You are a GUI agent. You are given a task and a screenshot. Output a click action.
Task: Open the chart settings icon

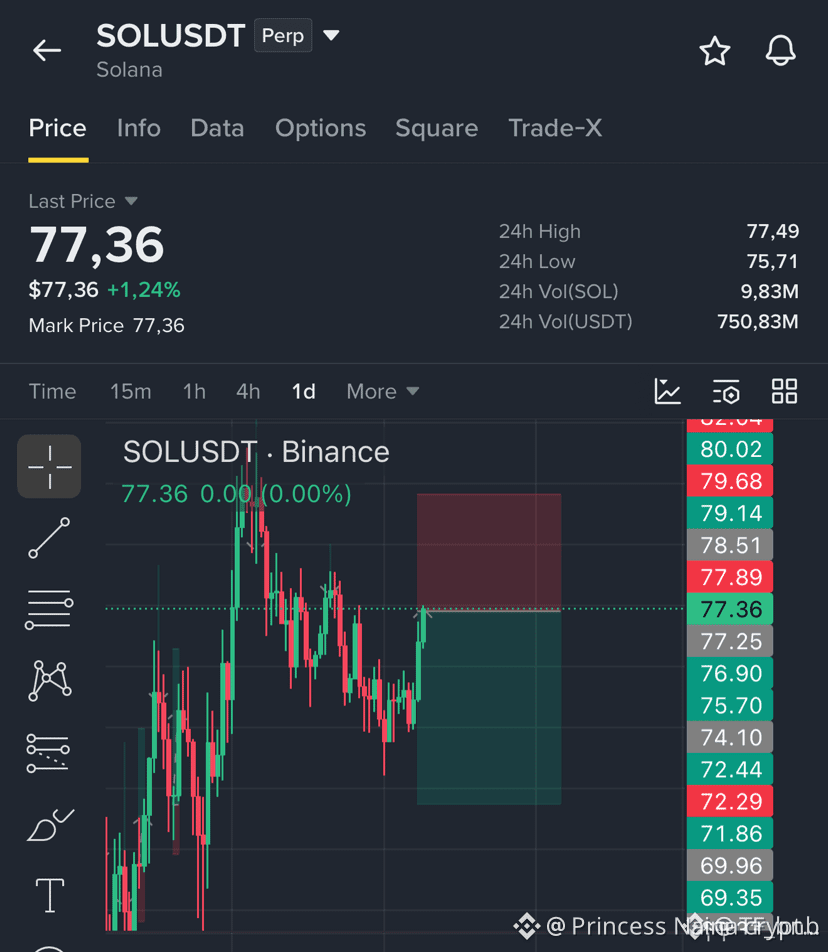pyautogui.click(x=726, y=391)
